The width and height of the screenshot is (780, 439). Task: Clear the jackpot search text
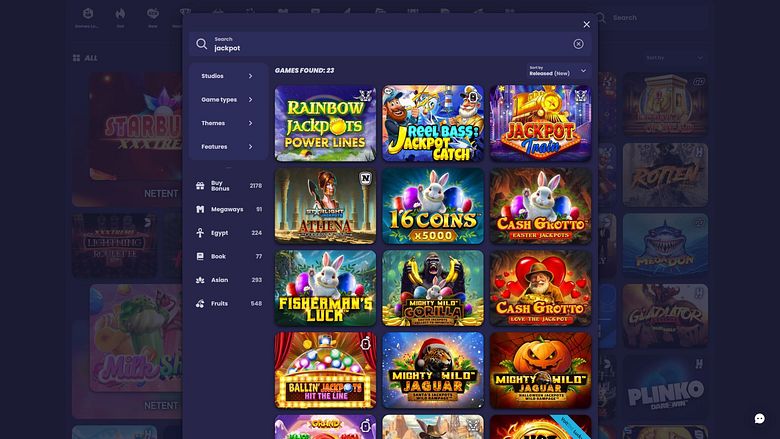click(578, 44)
